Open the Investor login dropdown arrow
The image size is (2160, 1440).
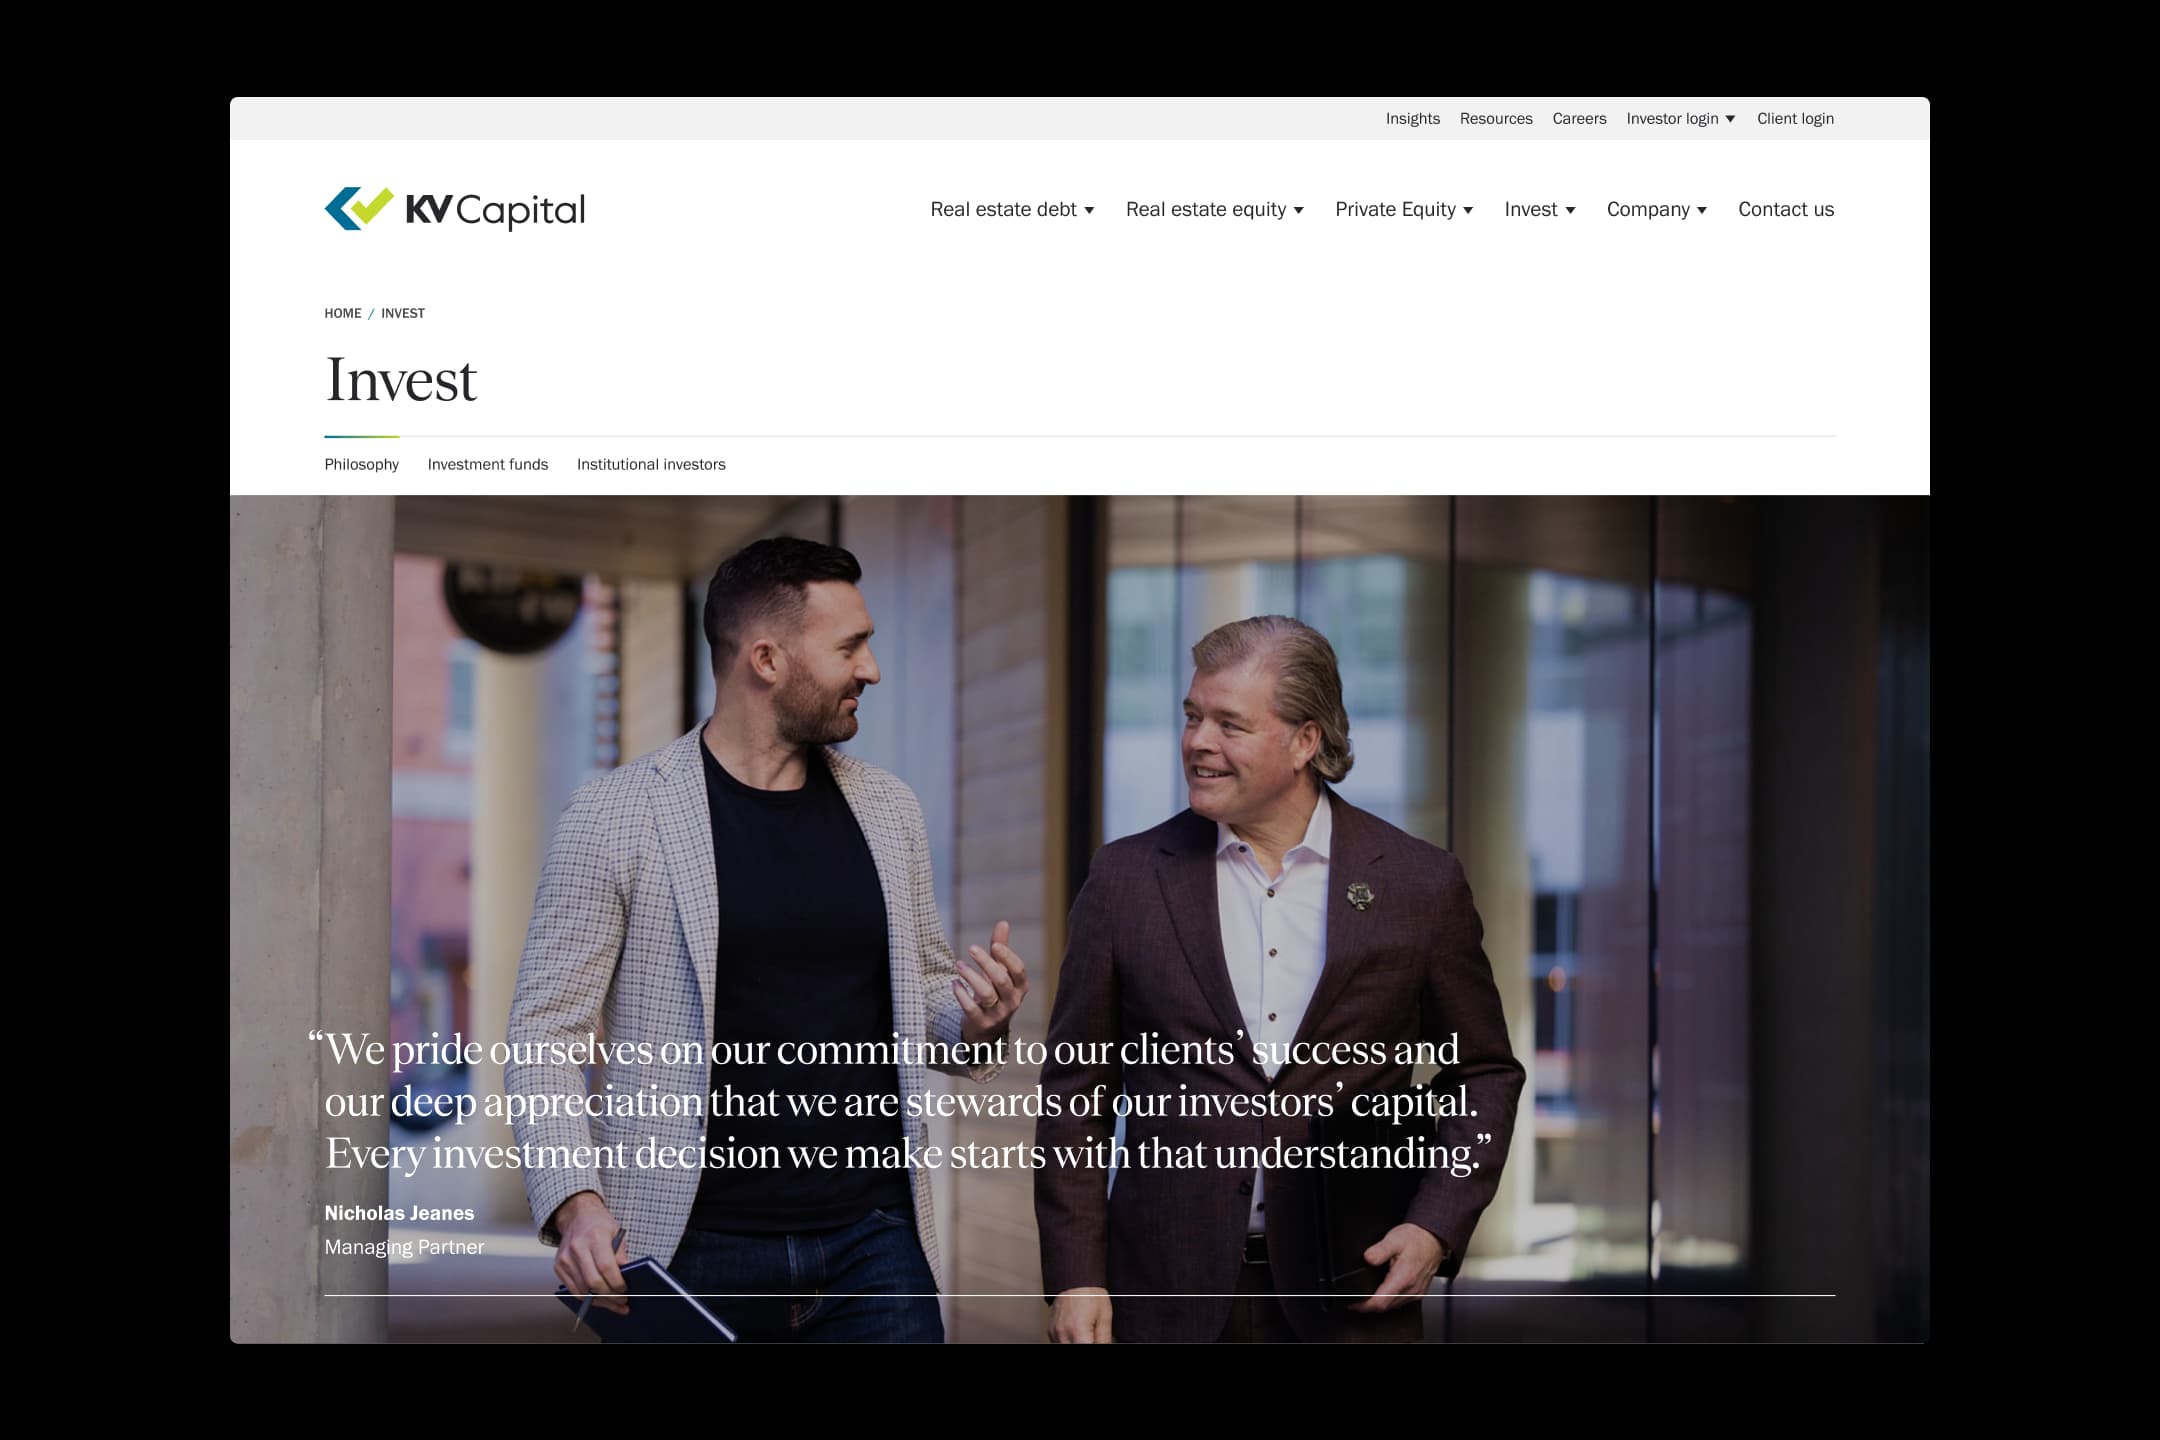pos(1730,119)
